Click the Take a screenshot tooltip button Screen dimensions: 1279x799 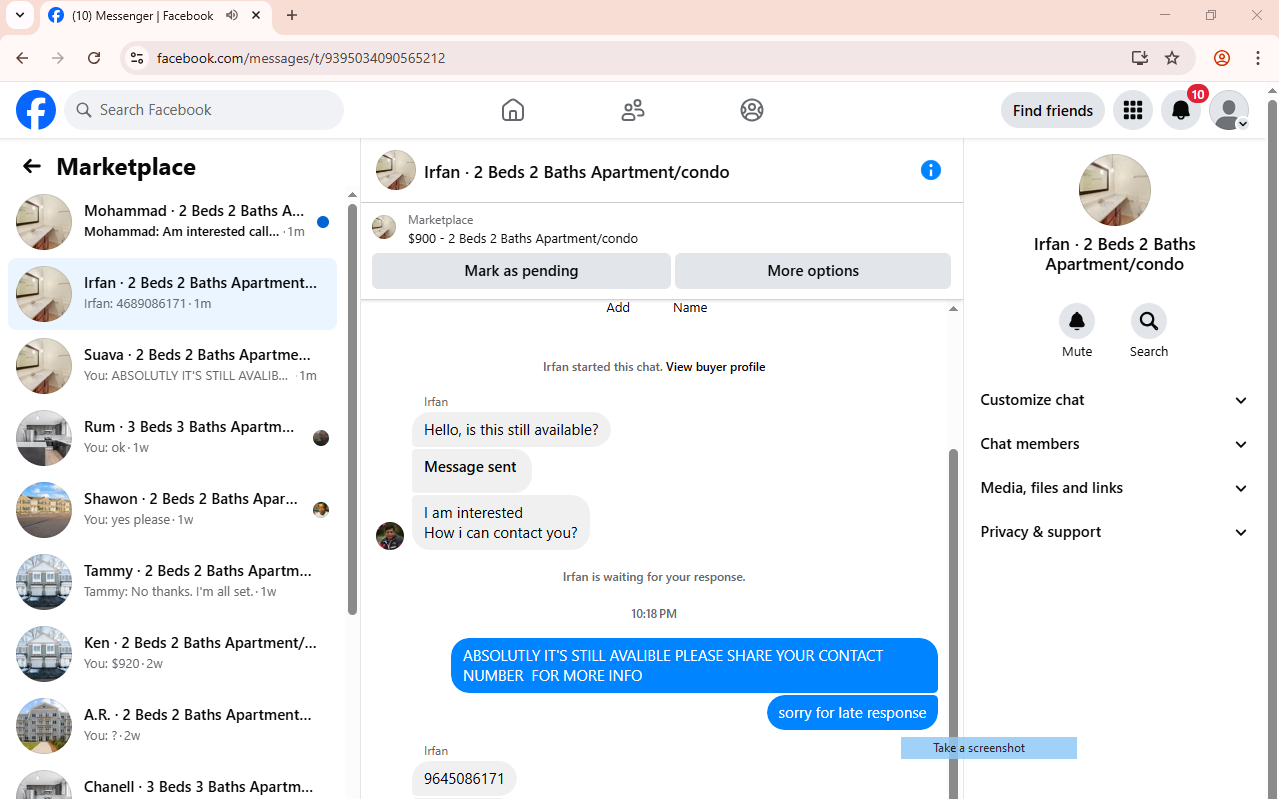click(x=989, y=748)
